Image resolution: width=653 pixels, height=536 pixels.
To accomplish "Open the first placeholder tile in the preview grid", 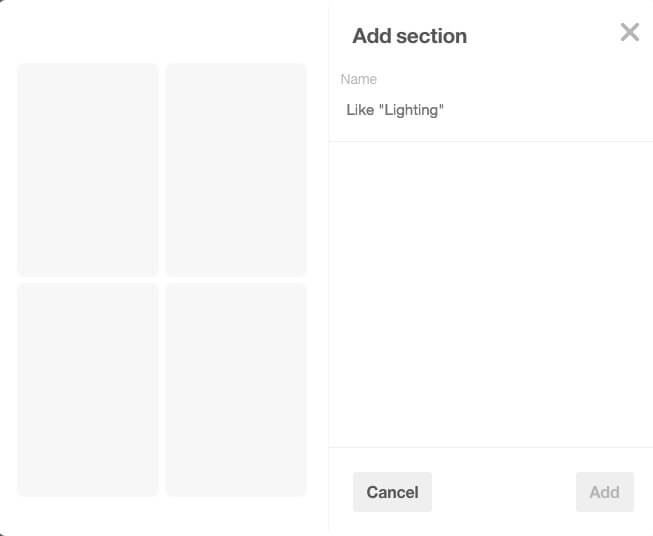I will pyautogui.click(x=88, y=170).
